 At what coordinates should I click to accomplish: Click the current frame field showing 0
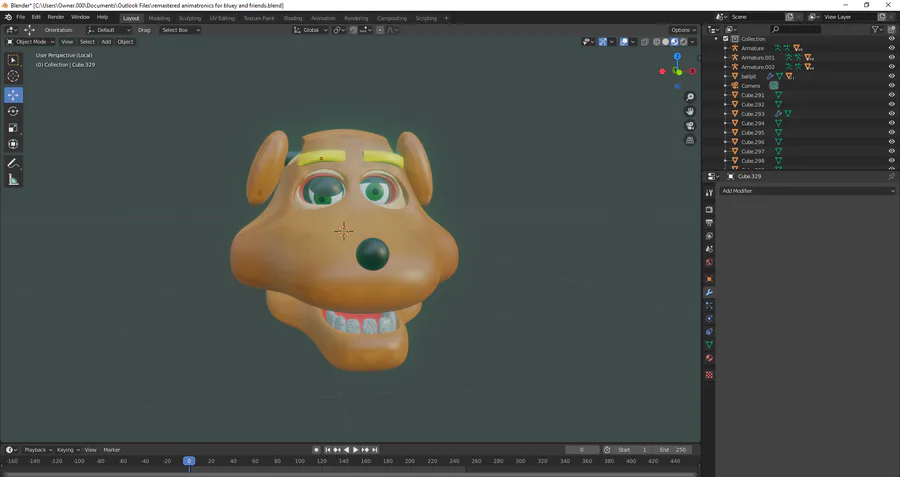tap(582, 450)
